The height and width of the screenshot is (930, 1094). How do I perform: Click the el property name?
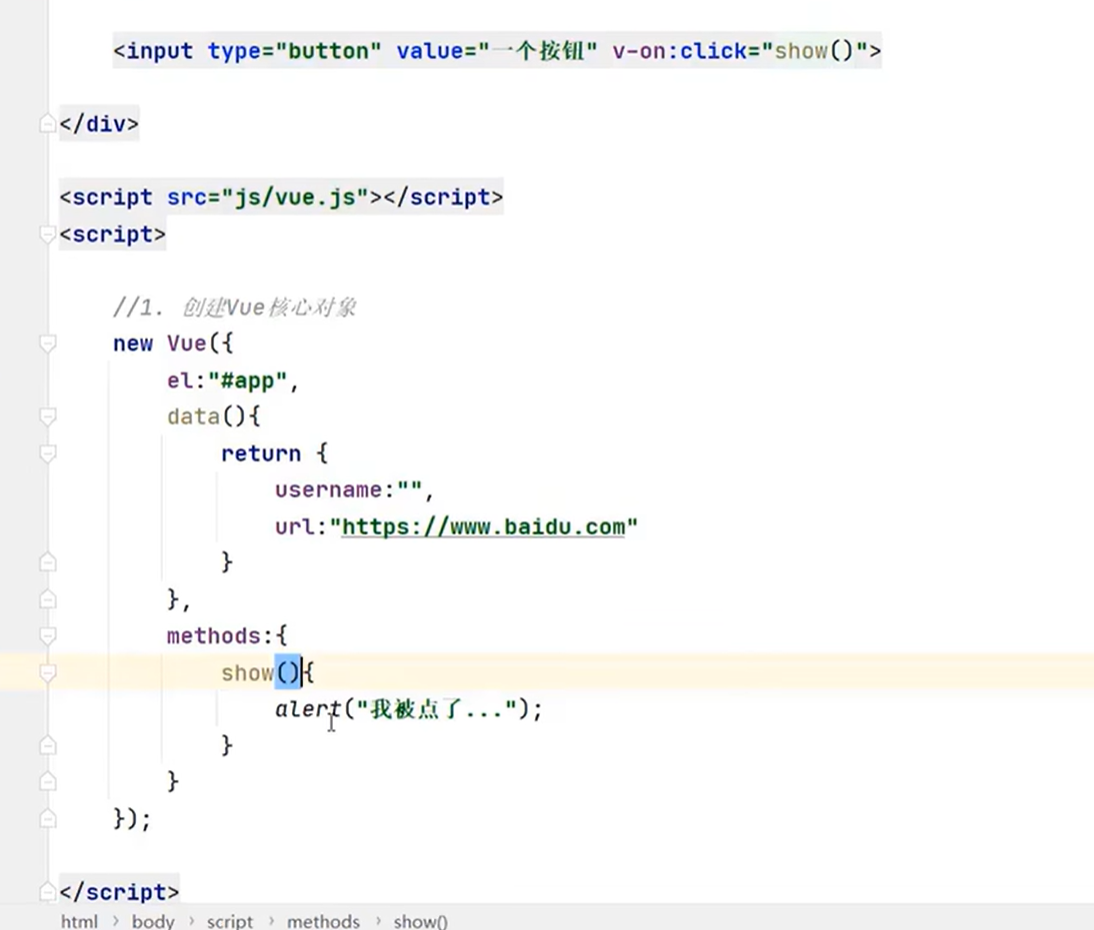pyautogui.click(x=180, y=380)
